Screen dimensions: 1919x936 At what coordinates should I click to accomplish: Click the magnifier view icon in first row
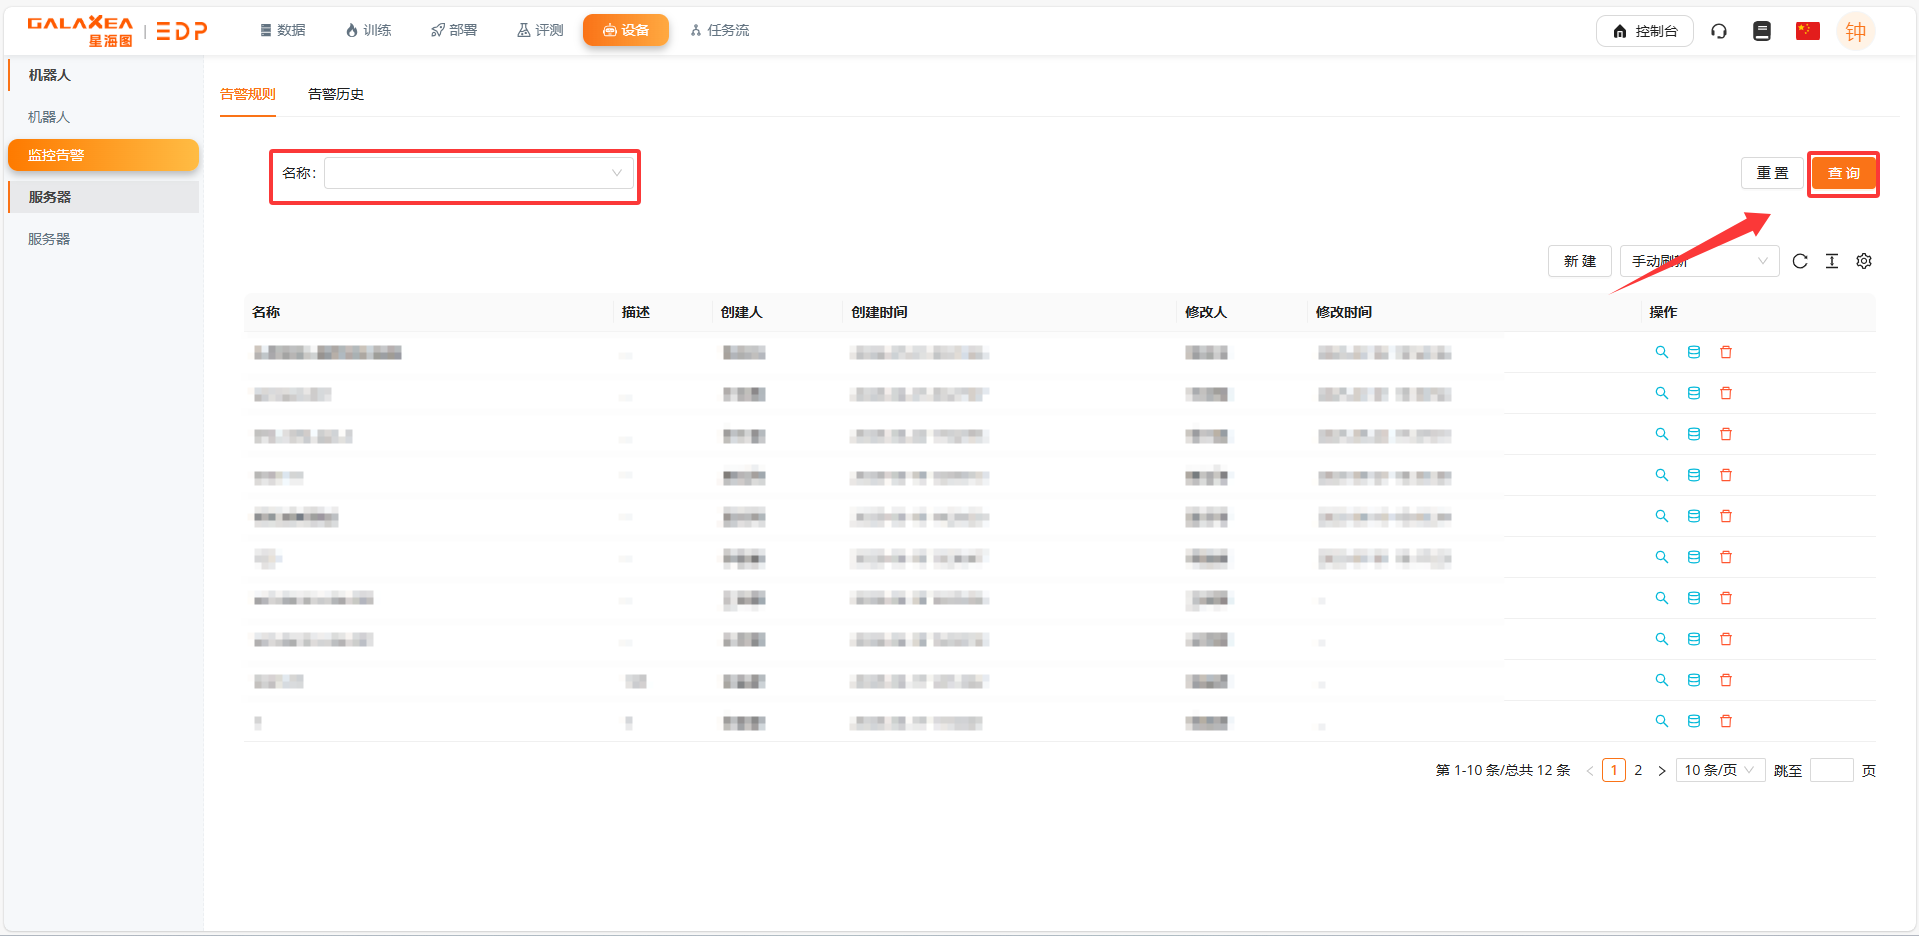1662,352
